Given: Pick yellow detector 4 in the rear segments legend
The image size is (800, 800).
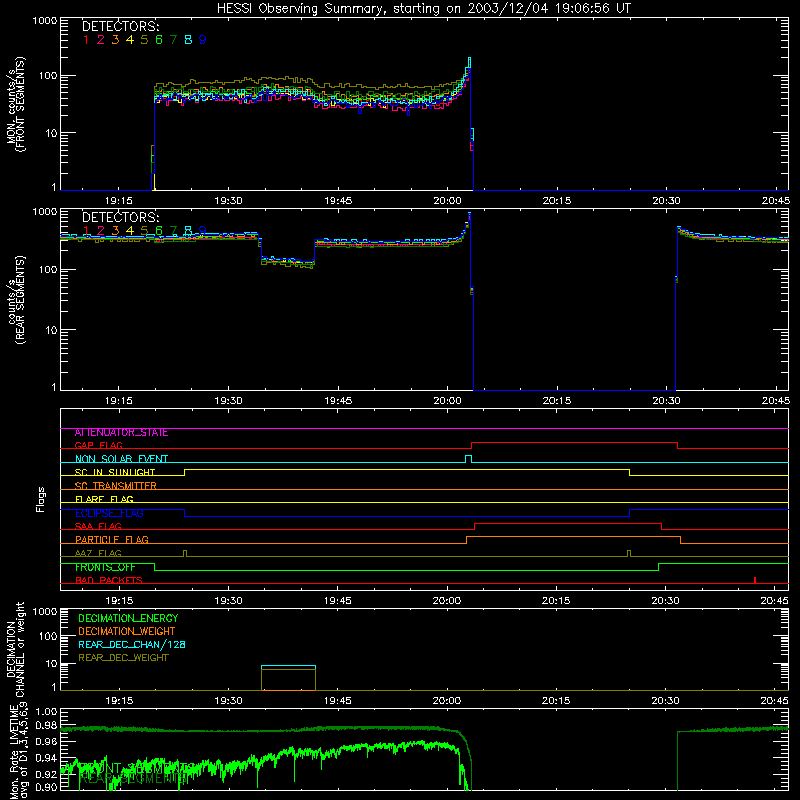Looking at the screenshot, I should 130,231.
